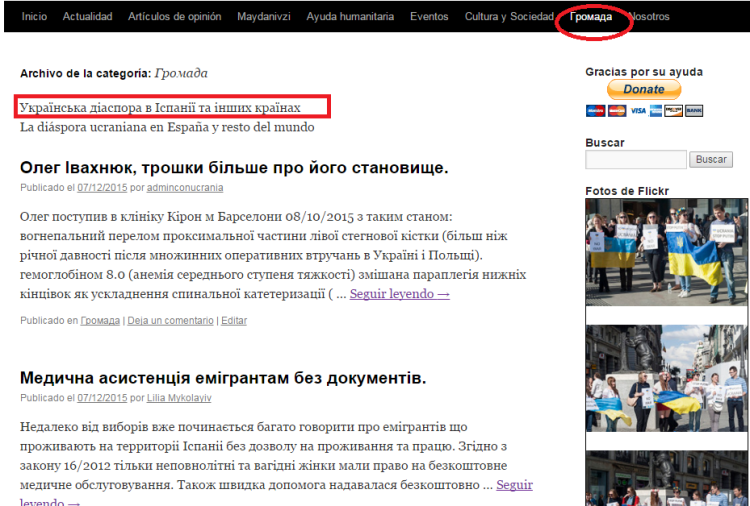Open article title about Олег Івахнюк
Image resolution: width=750 pixels, height=506 pixels.
(x=234, y=167)
